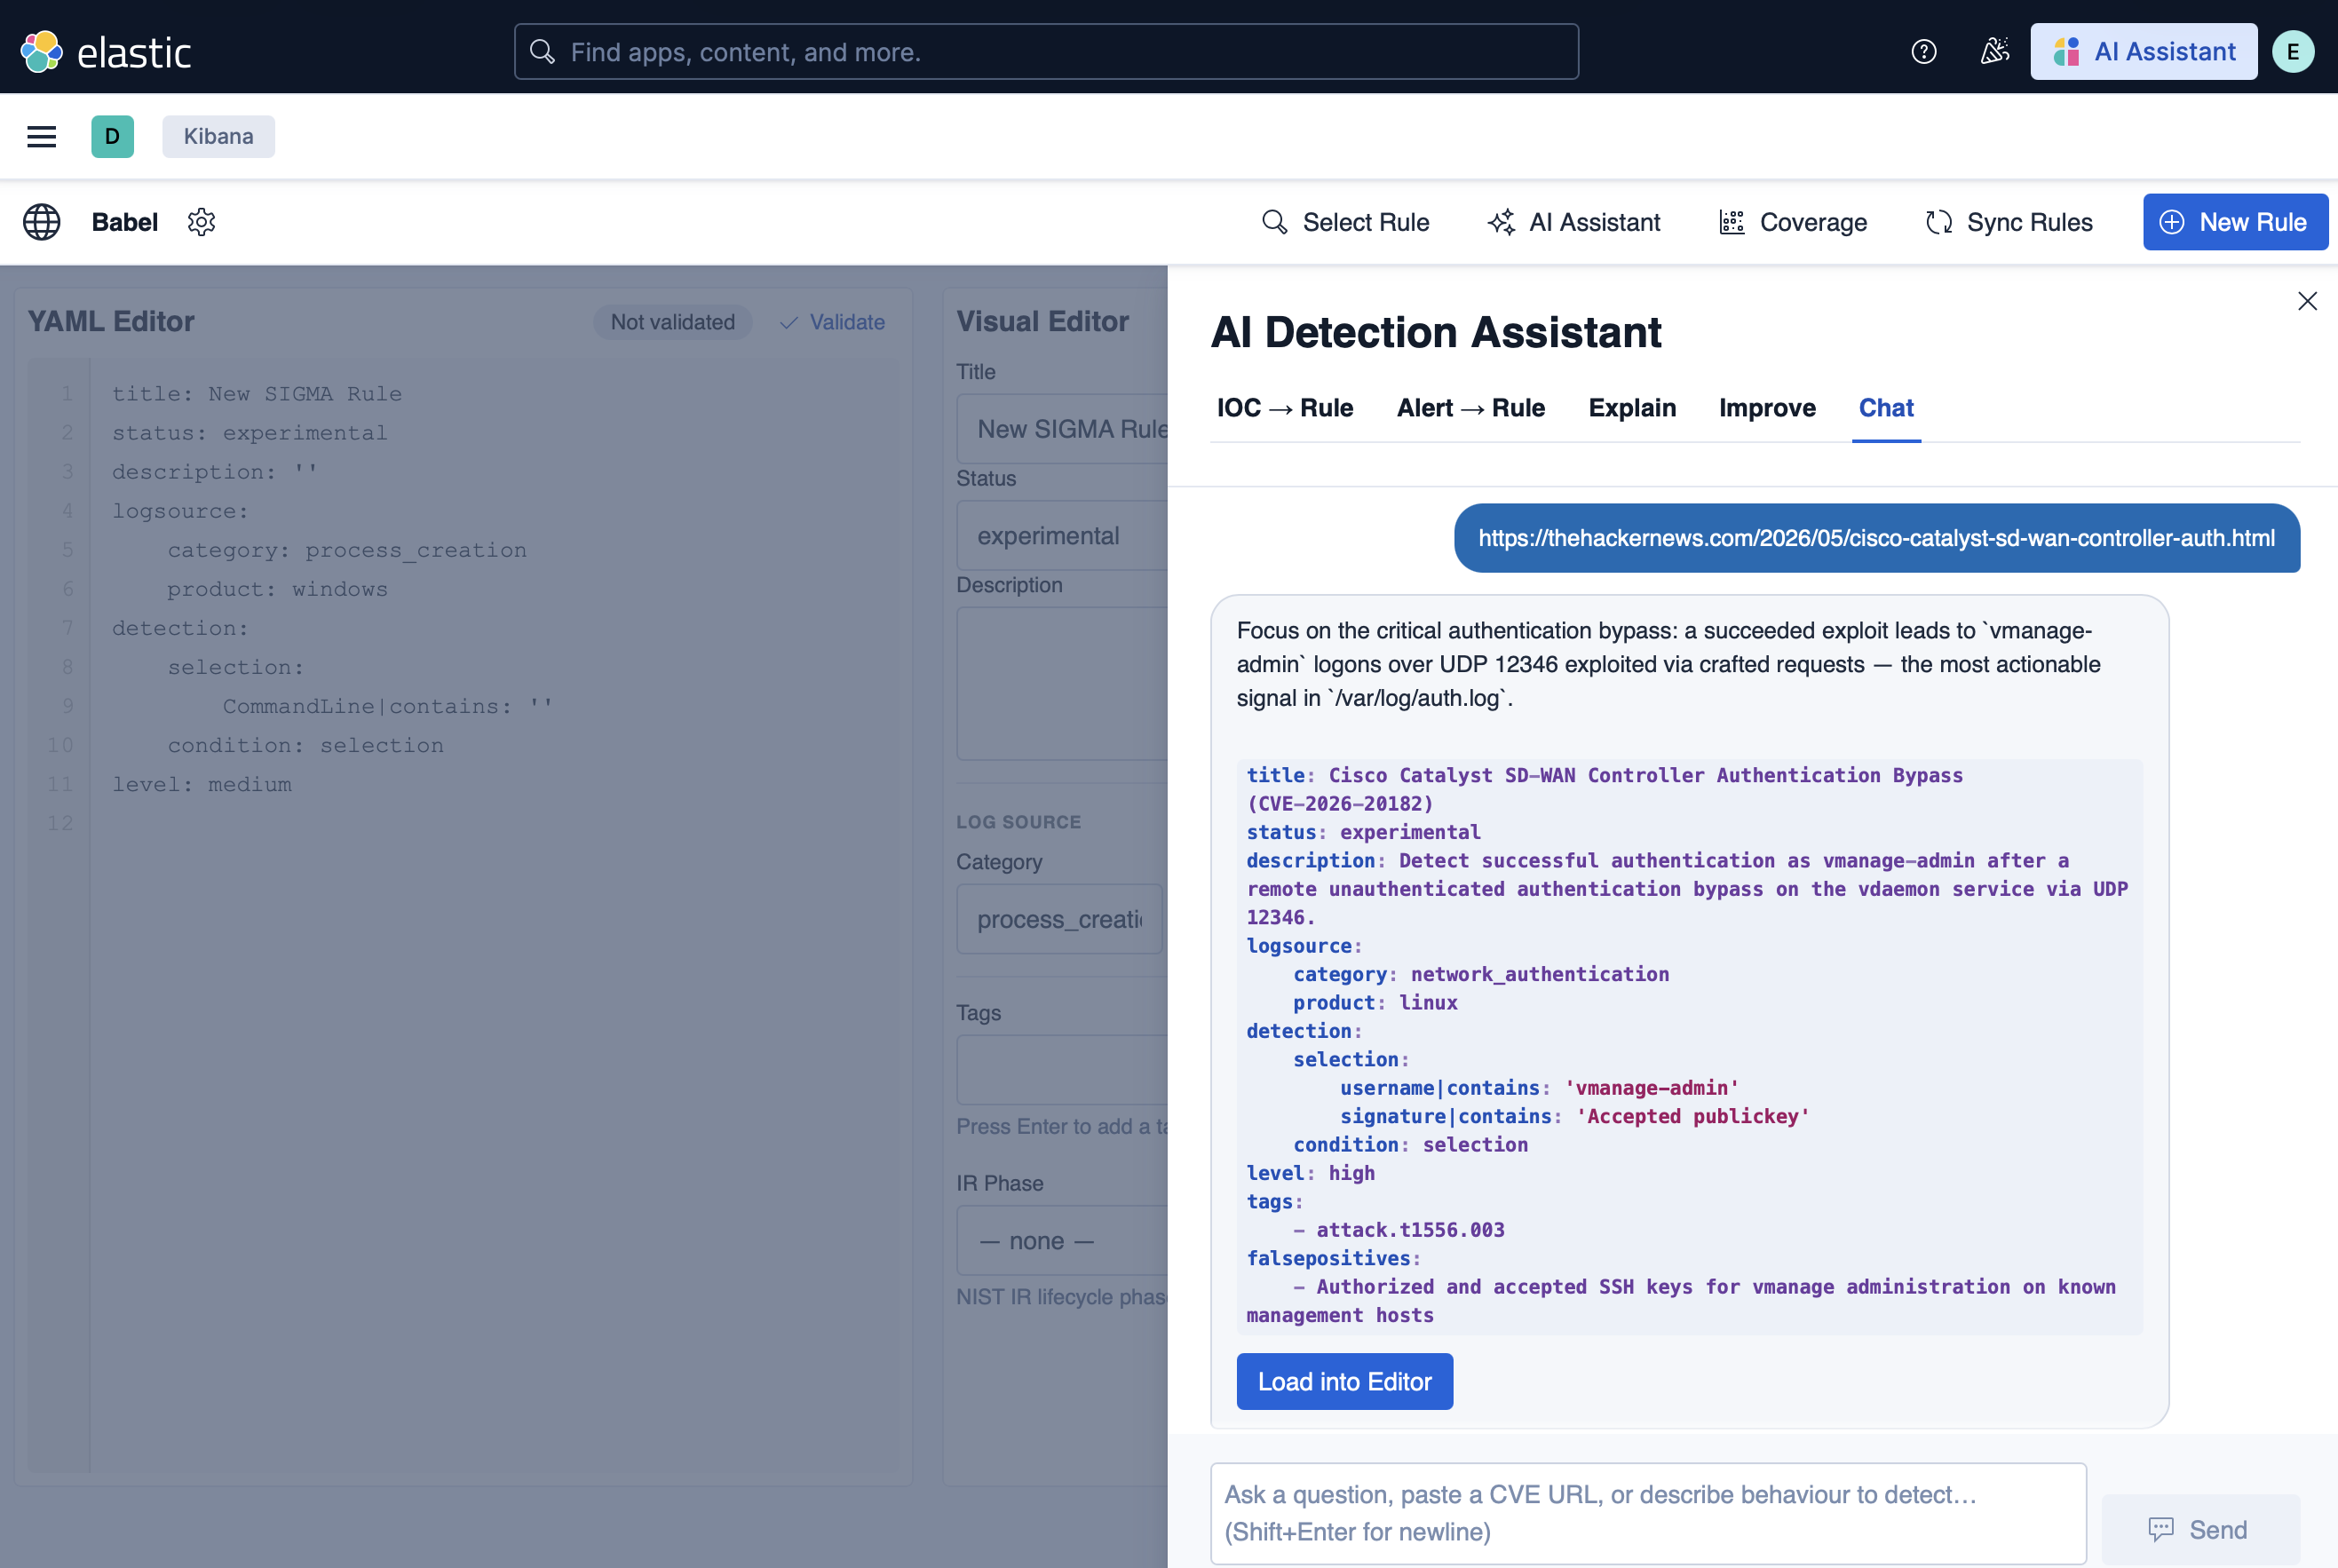Click Load into Editor button
The height and width of the screenshot is (1568, 2338).
coord(1344,1381)
